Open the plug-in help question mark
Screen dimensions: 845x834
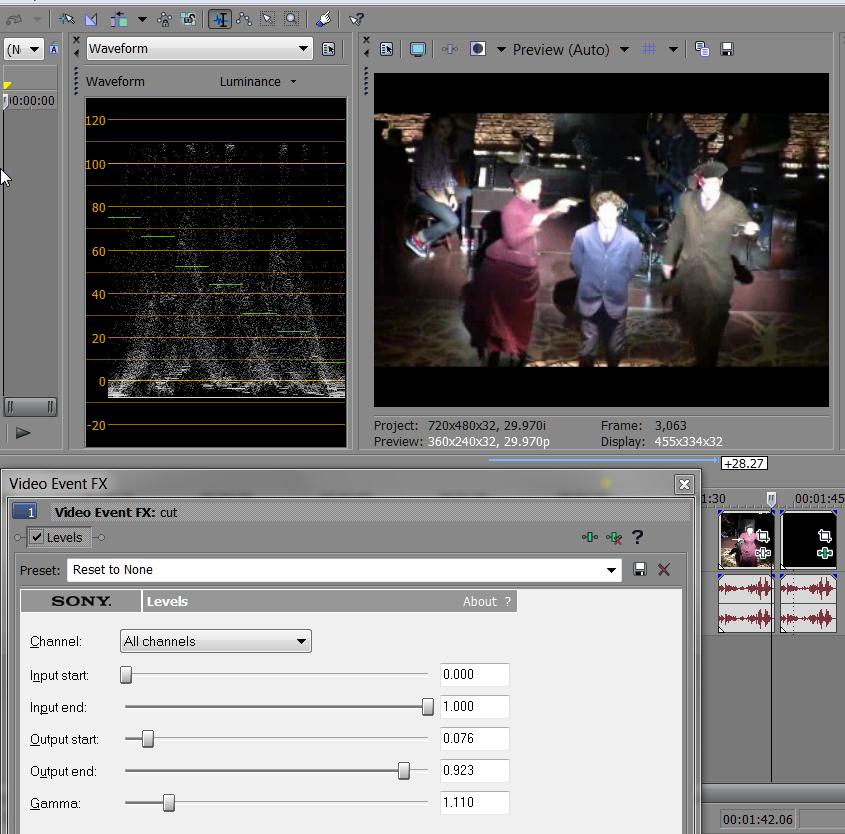click(x=637, y=537)
